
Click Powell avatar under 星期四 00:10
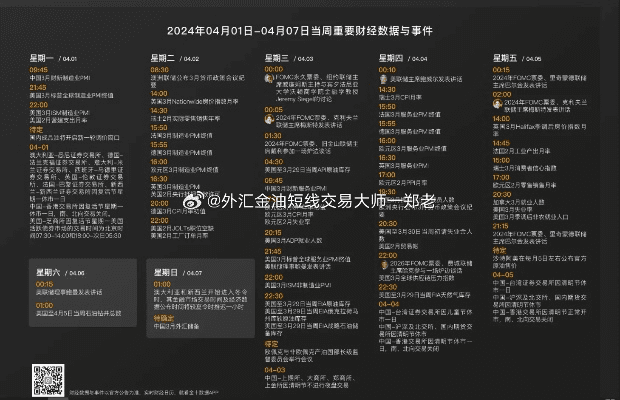pyautogui.click(x=384, y=78)
